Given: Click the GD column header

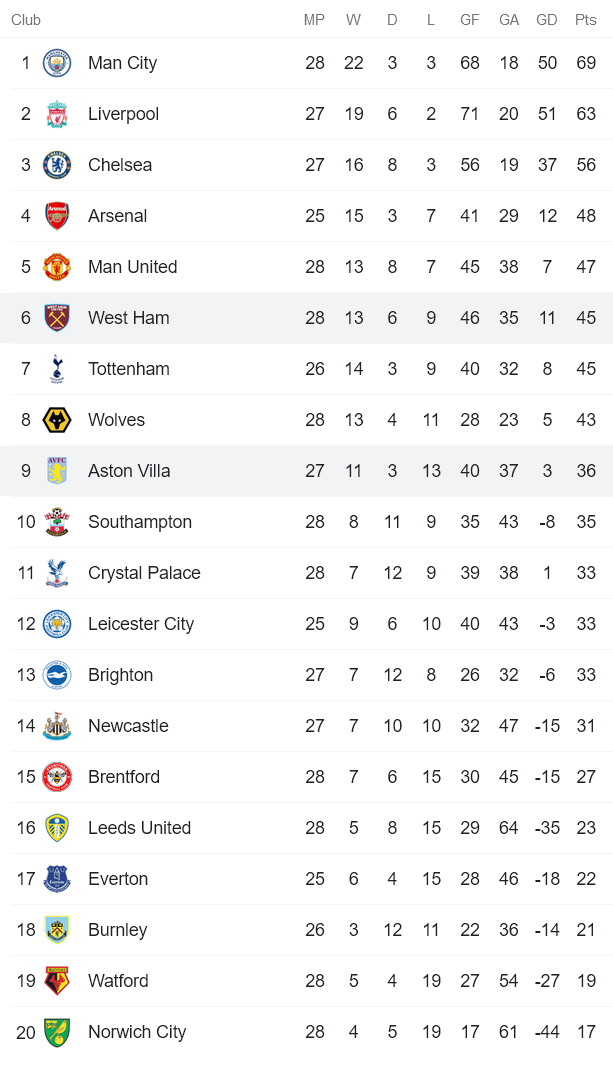Looking at the screenshot, I should tap(547, 20).
